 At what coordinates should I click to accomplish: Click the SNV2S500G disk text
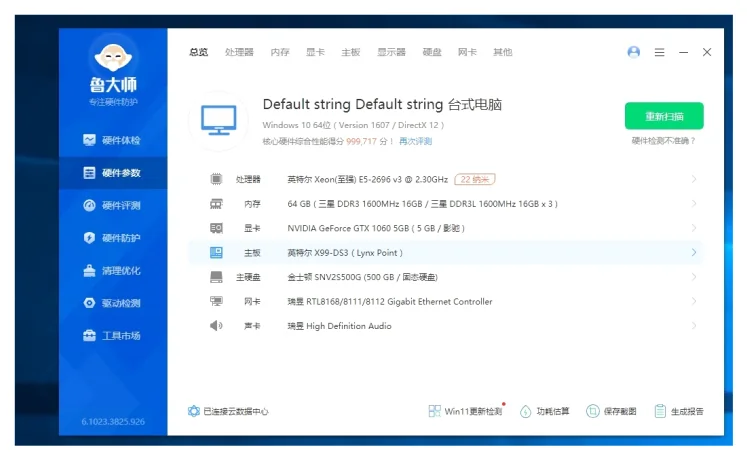[362, 277]
